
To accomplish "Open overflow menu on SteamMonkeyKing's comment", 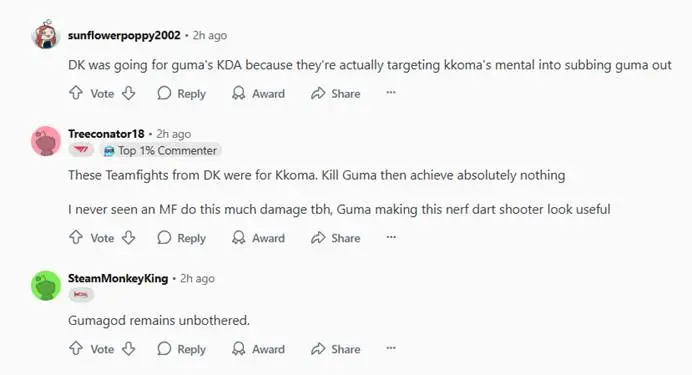I will click(x=391, y=348).
